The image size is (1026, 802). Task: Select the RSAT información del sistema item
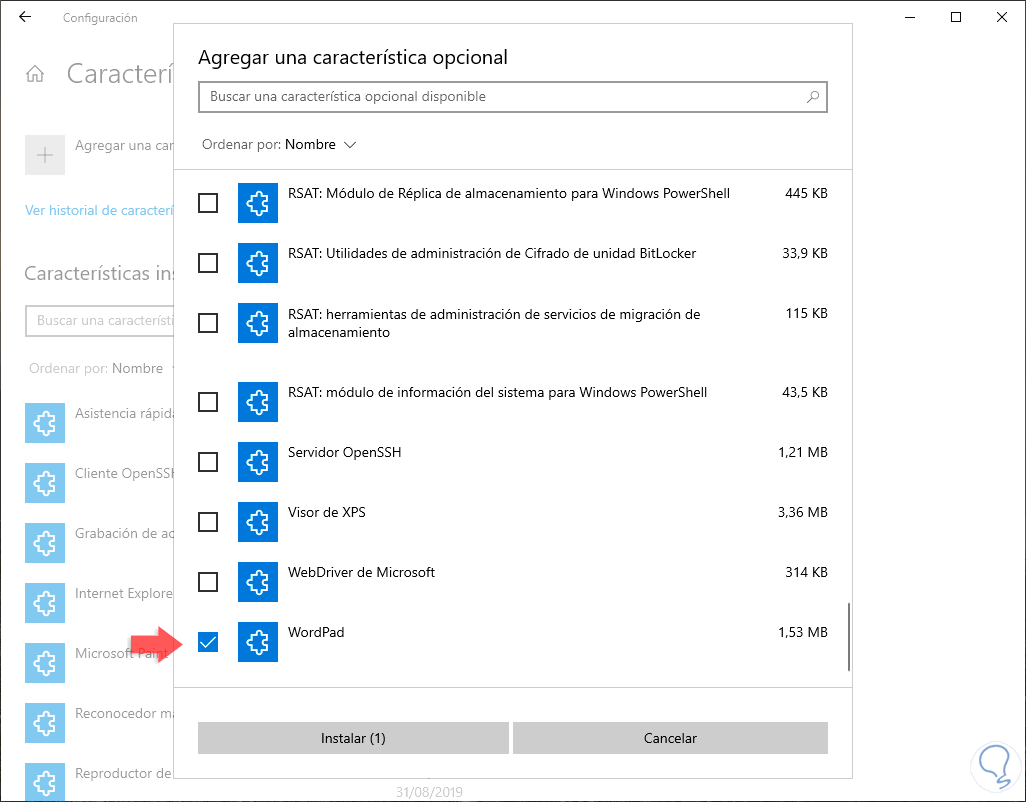point(497,392)
